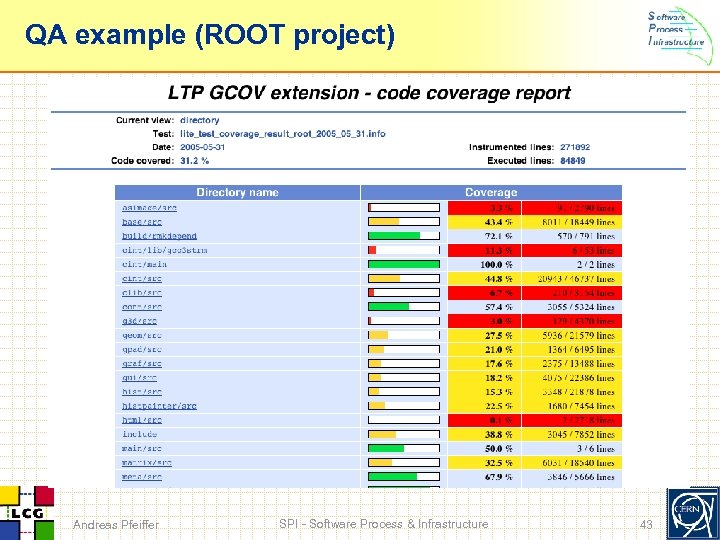Click the red clib/src percentage cell

484,293
